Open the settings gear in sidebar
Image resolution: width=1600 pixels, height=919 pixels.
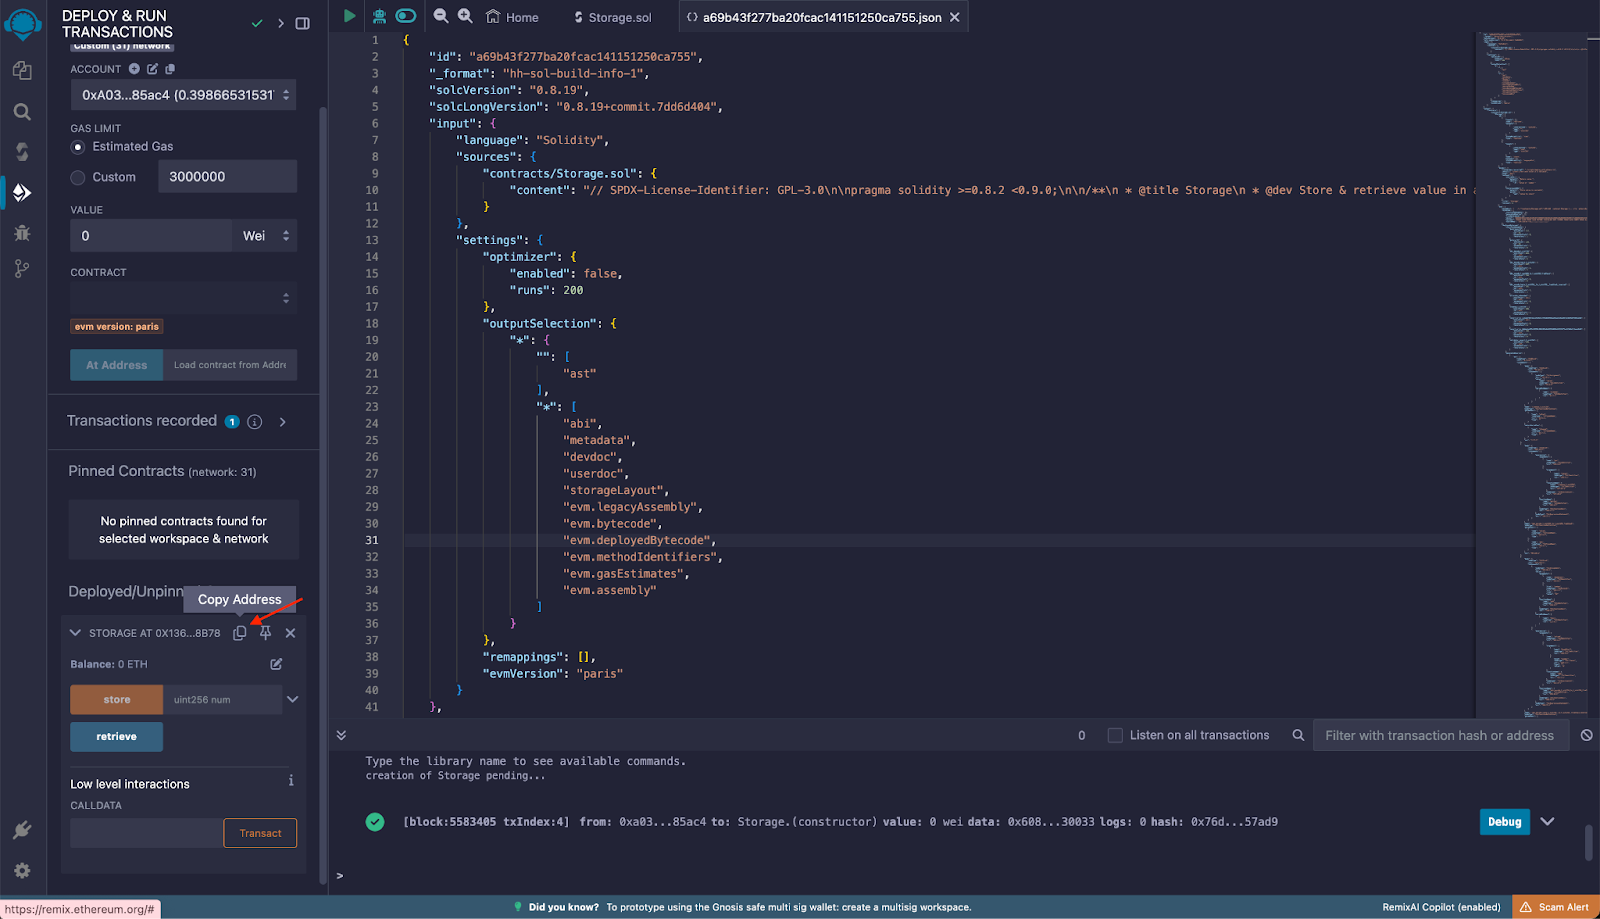point(22,871)
